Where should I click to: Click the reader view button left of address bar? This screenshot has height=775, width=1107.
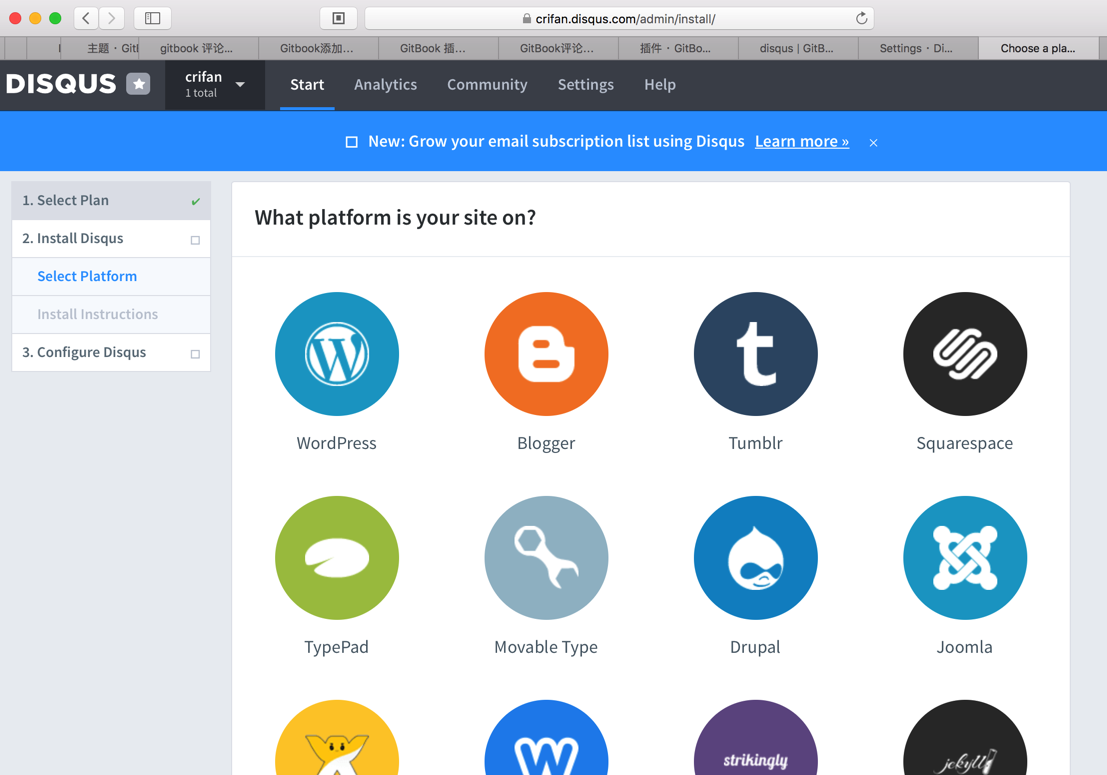338,18
